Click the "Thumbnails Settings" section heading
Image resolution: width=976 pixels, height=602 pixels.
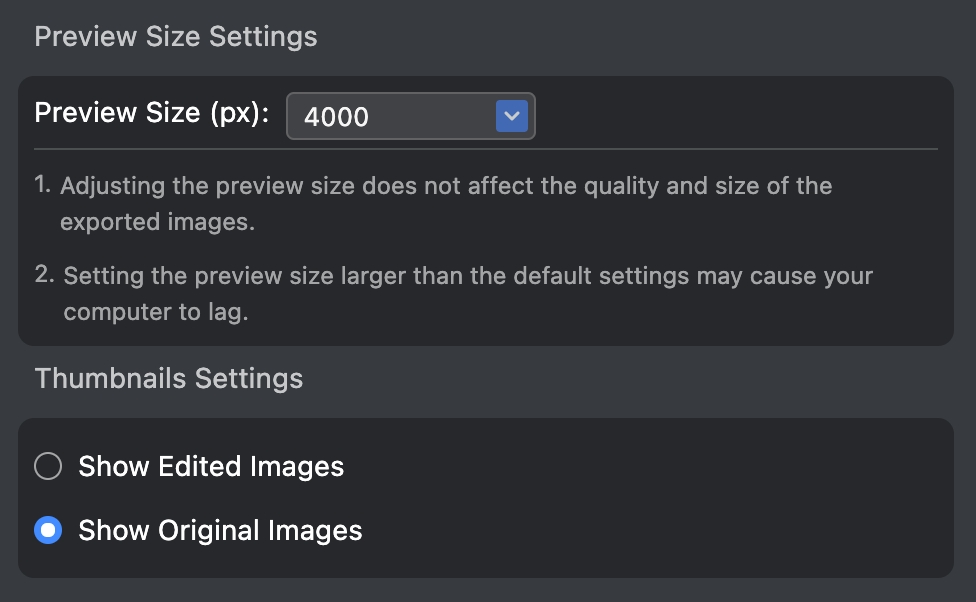click(168, 379)
